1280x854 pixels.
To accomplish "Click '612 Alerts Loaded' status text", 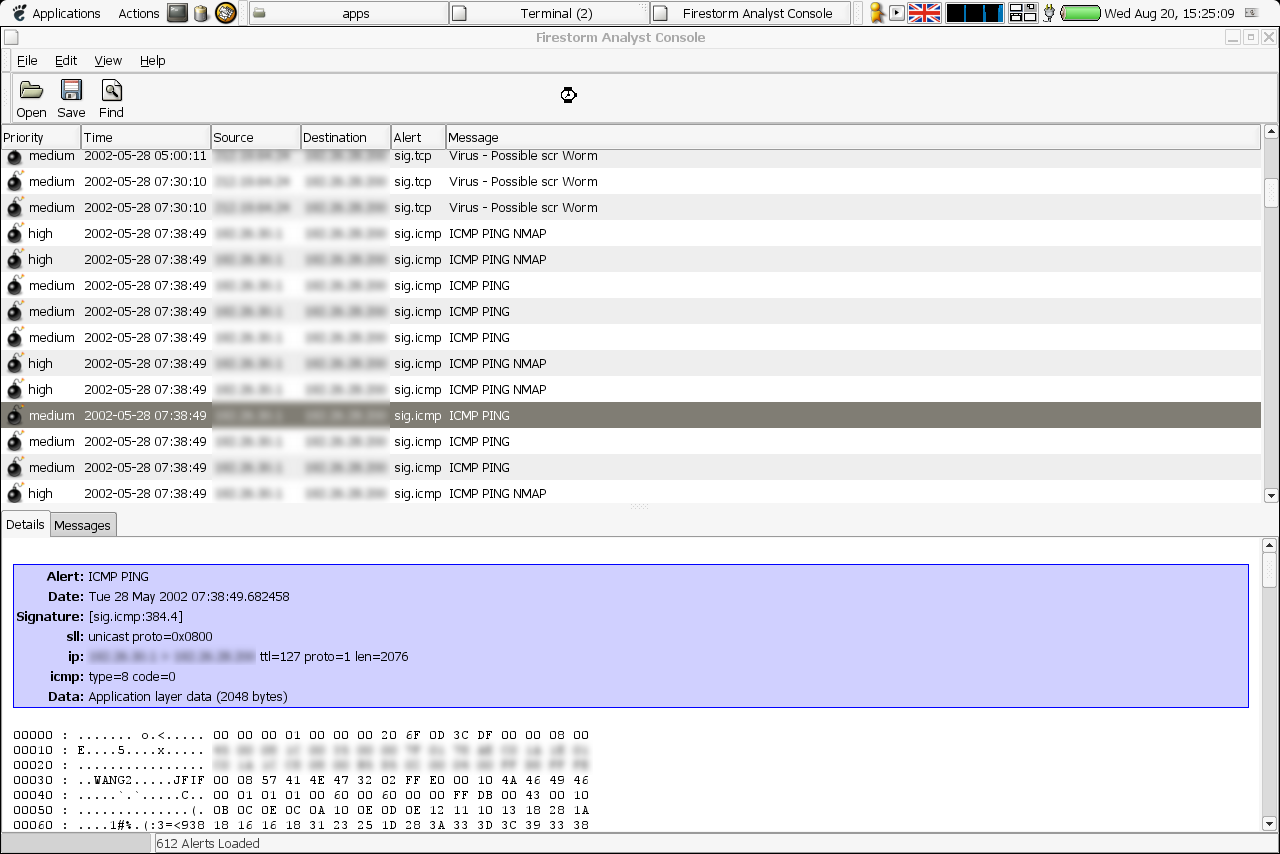I will (208, 843).
